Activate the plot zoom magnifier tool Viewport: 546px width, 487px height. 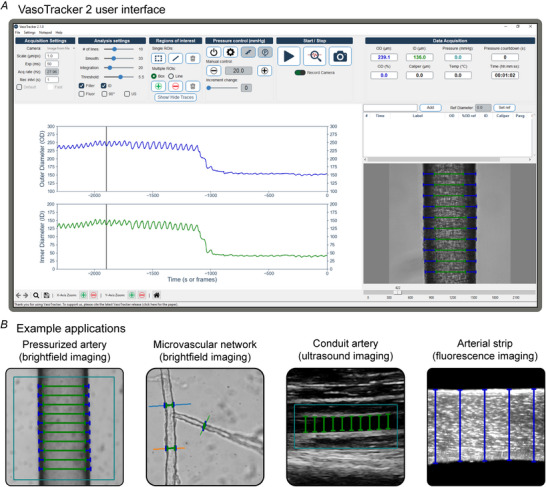pyautogui.click(x=36, y=295)
